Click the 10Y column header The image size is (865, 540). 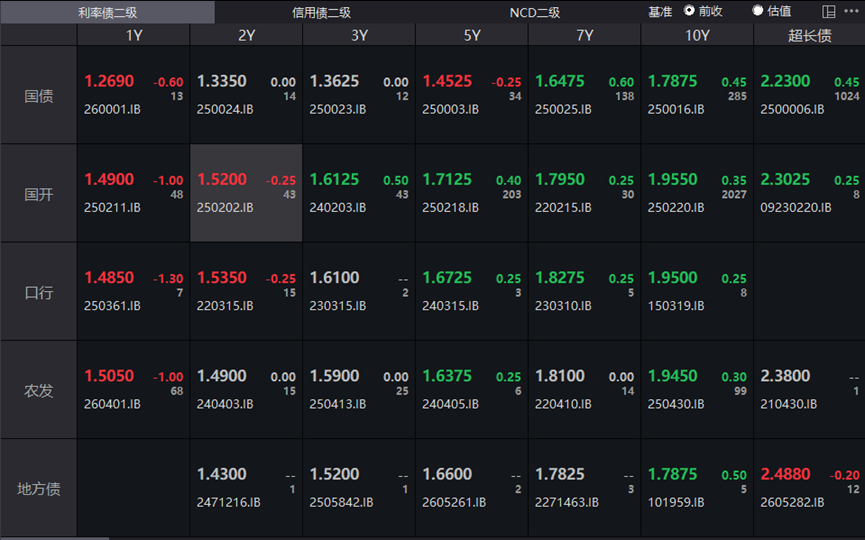(697, 35)
